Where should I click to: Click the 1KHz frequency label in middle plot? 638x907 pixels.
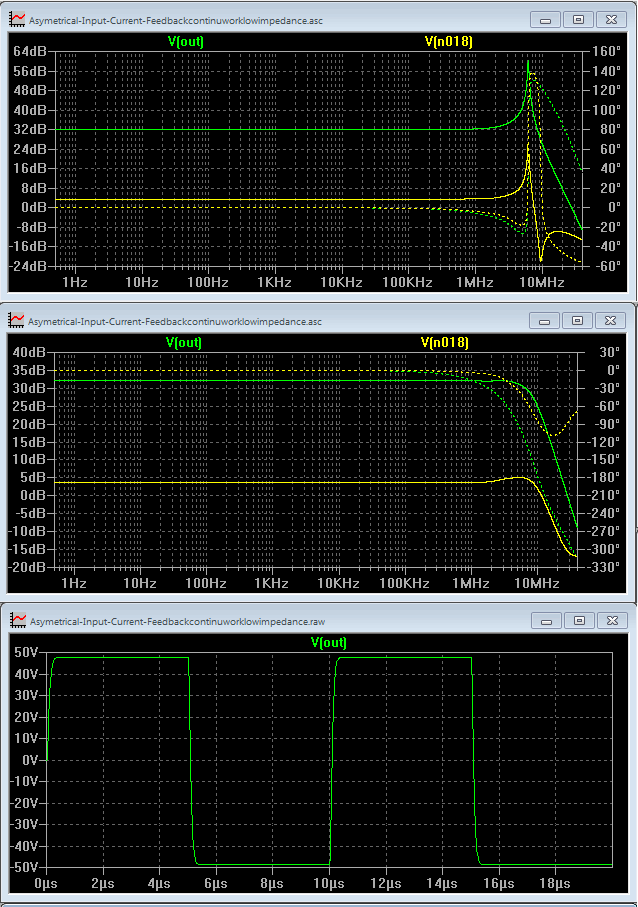271,583
